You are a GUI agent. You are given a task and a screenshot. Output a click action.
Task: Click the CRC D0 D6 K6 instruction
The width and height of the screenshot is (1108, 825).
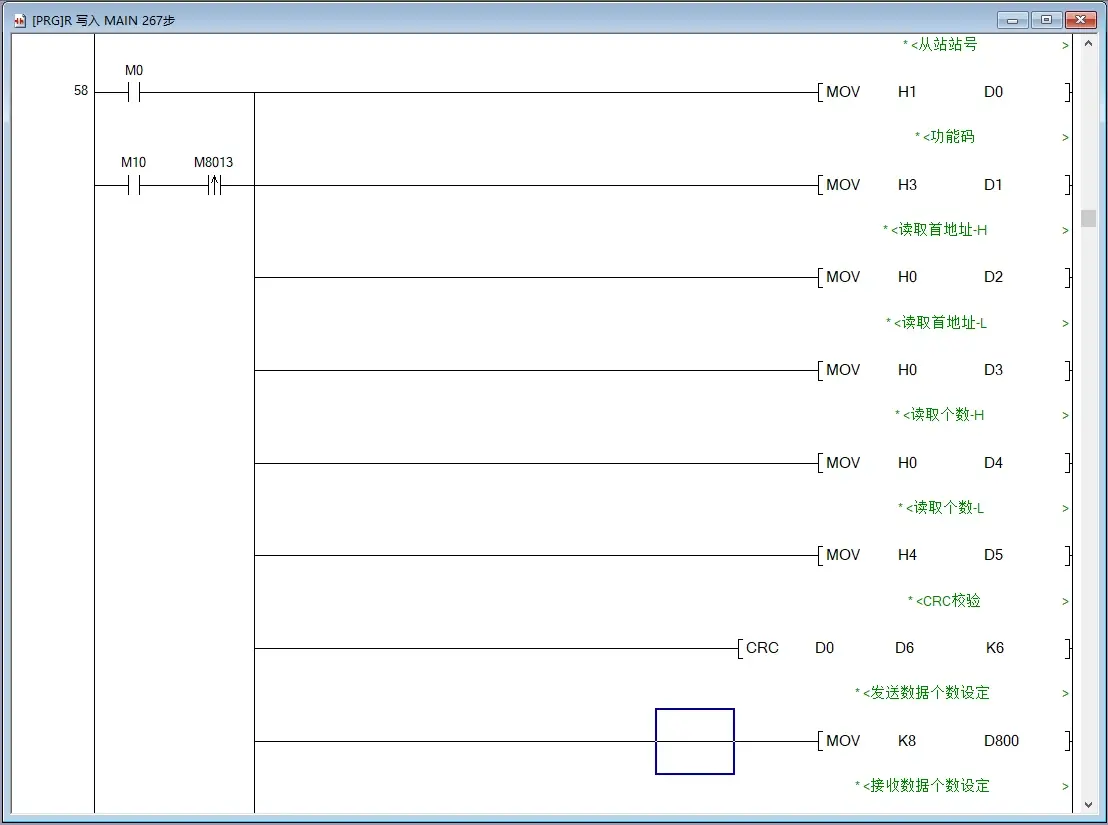point(904,648)
